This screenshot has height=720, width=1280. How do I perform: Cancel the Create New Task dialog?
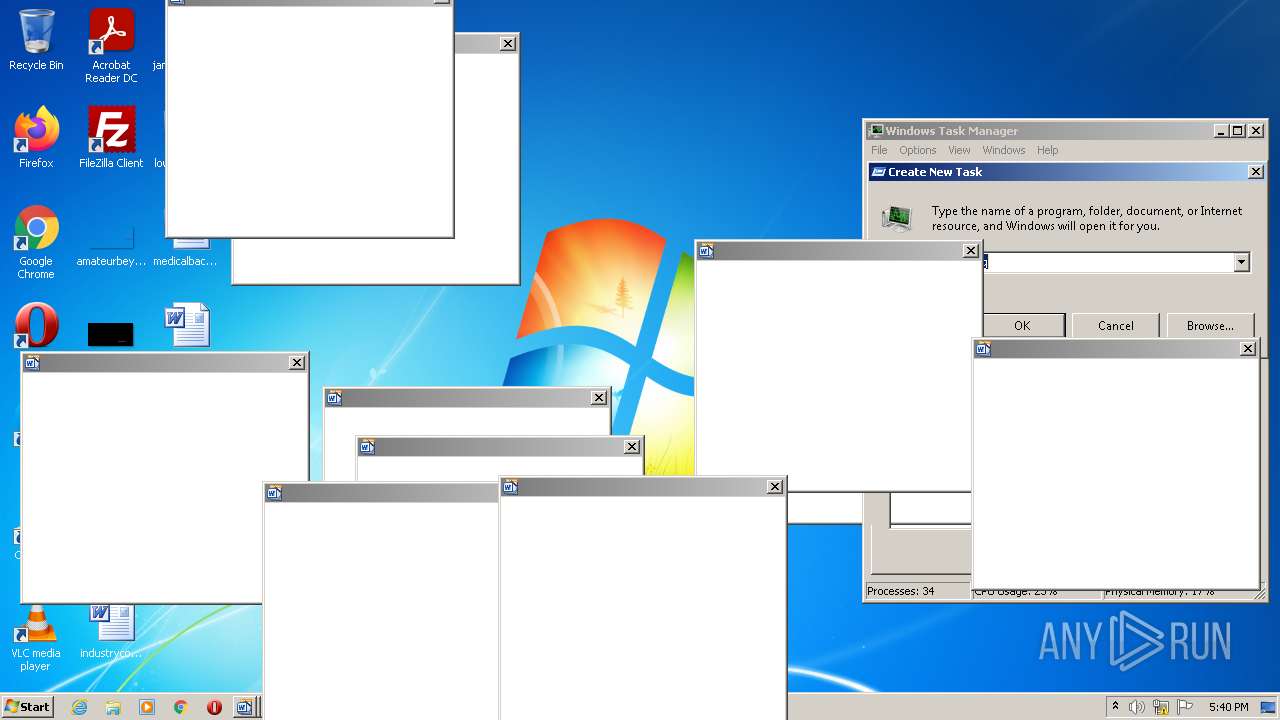pyautogui.click(x=1115, y=325)
